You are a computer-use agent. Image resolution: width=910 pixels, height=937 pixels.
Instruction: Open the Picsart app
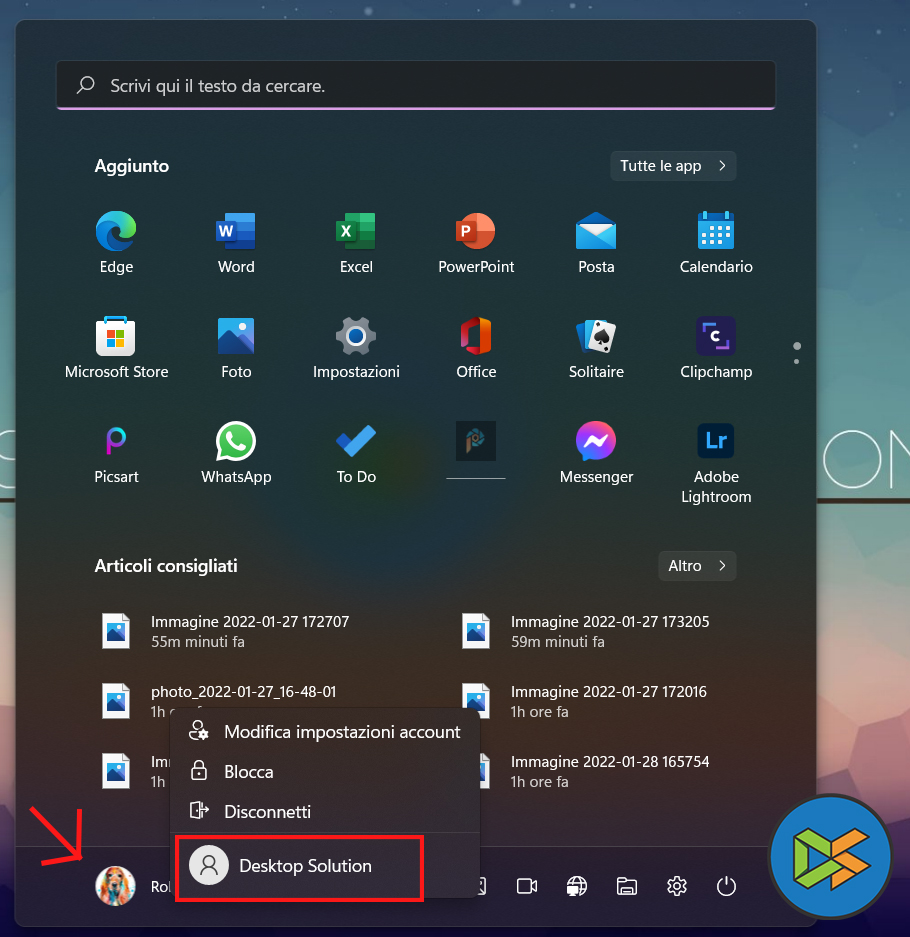click(x=116, y=452)
